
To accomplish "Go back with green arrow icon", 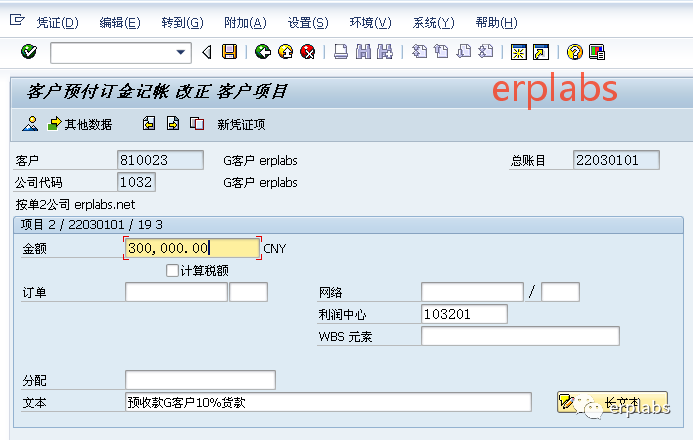I will [x=263, y=52].
